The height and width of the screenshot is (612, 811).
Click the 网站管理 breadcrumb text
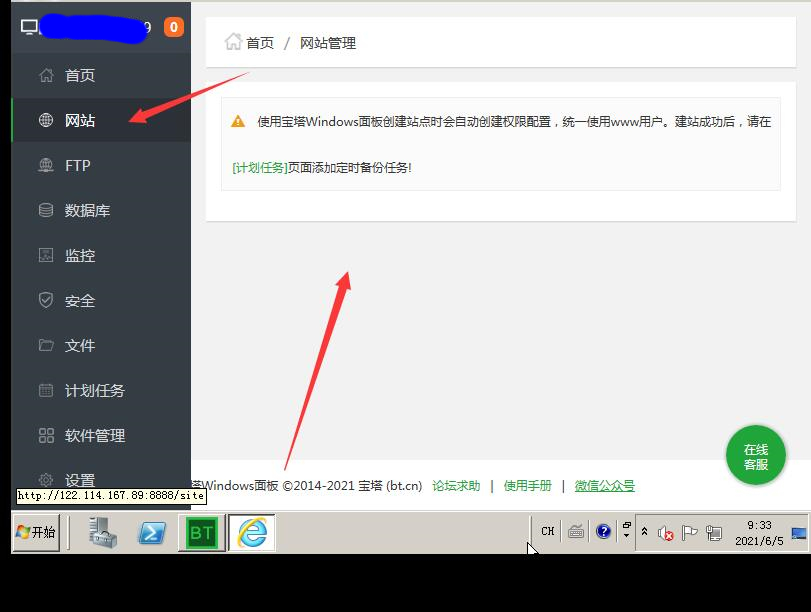pos(328,43)
